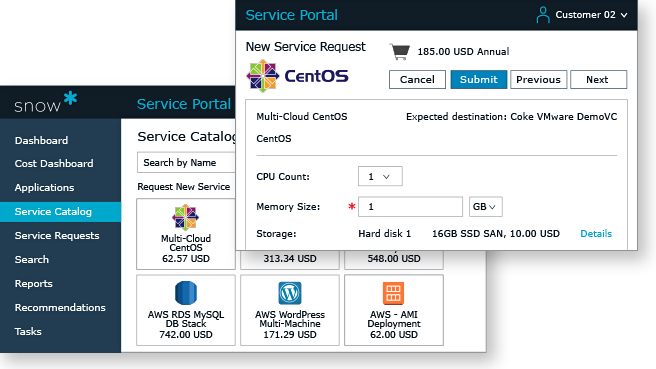Click the 62.00 USD price text
The height and width of the screenshot is (369, 656).
pyautogui.click(x=394, y=335)
